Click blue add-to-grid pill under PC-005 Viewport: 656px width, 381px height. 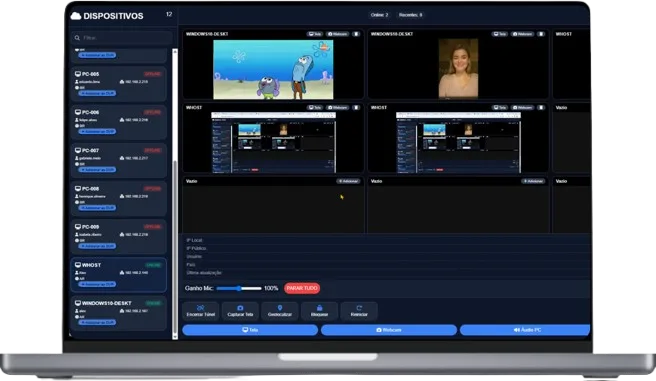97,93
